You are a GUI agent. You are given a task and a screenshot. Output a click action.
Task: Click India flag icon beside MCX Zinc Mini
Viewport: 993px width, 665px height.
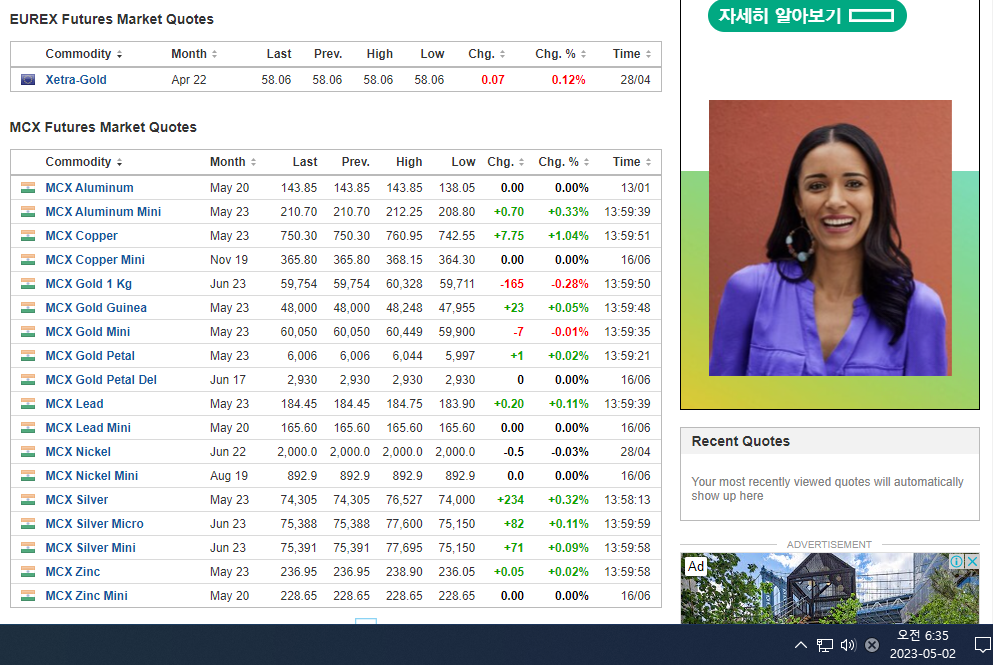[x=28, y=597]
